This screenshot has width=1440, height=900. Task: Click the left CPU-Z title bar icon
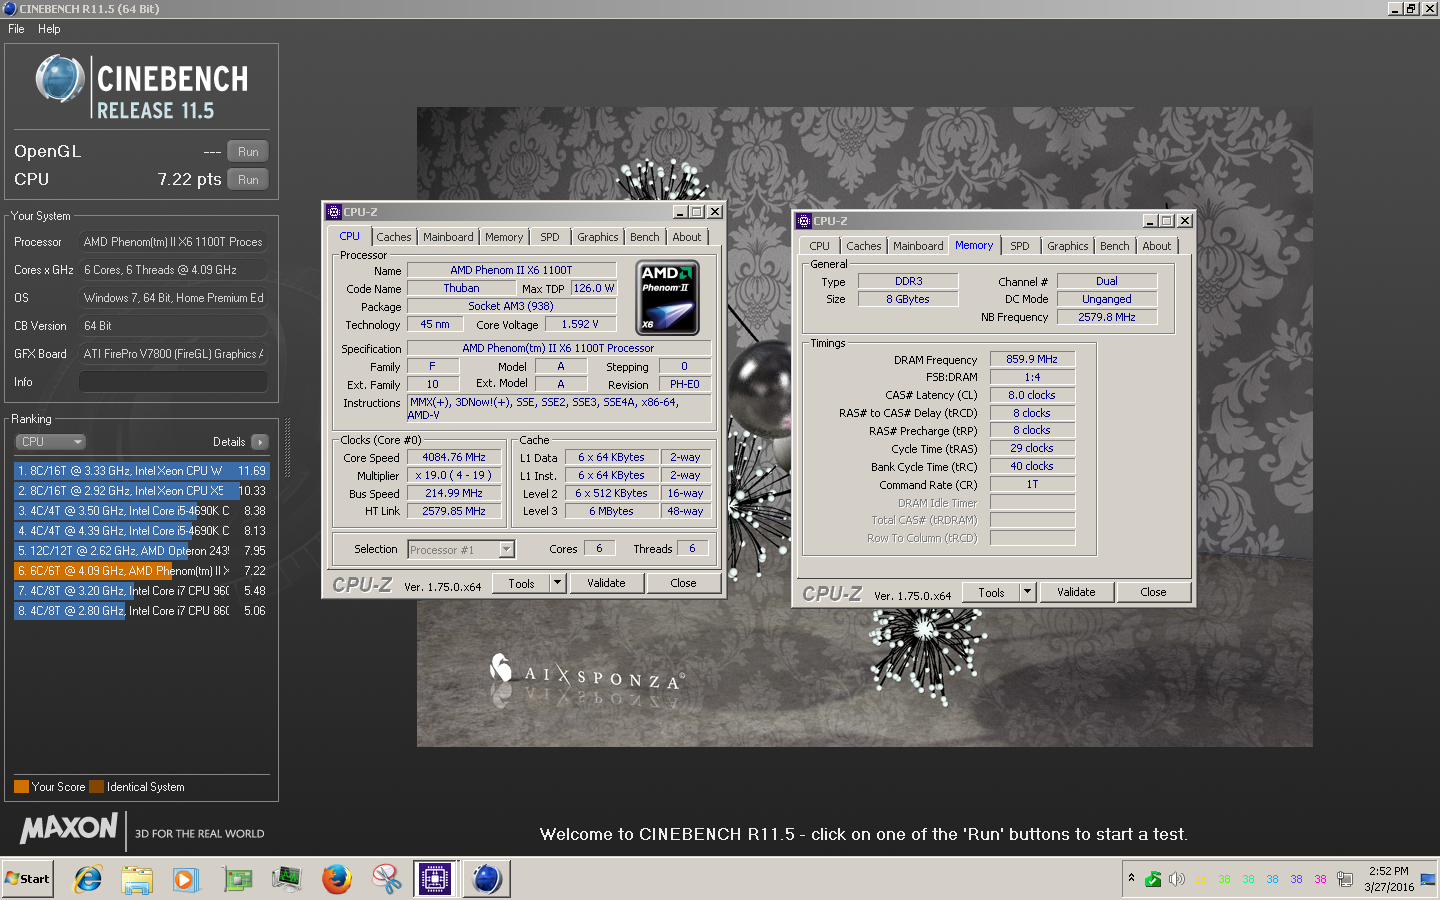(x=334, y=212)
